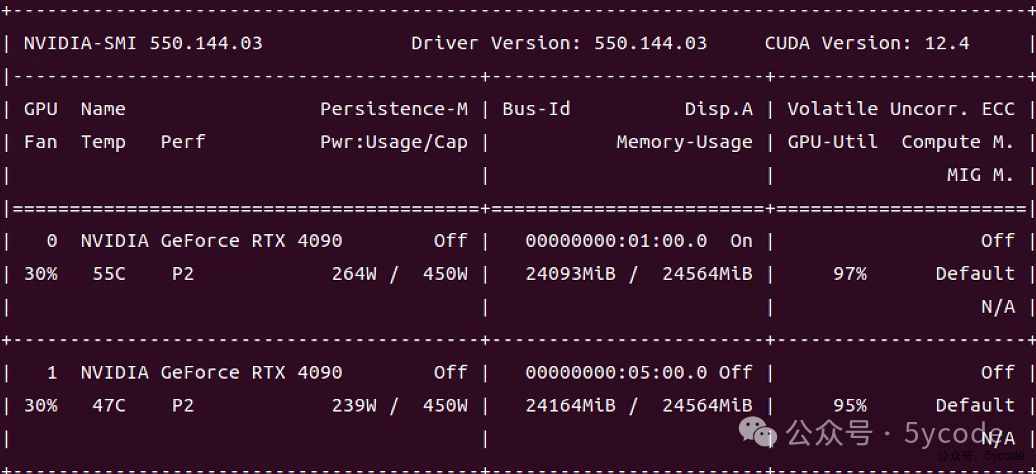This screenshot has width=1036, height=474.
Task: Select the "Default" compute mode in the 97% row
Action: (975, 274)
